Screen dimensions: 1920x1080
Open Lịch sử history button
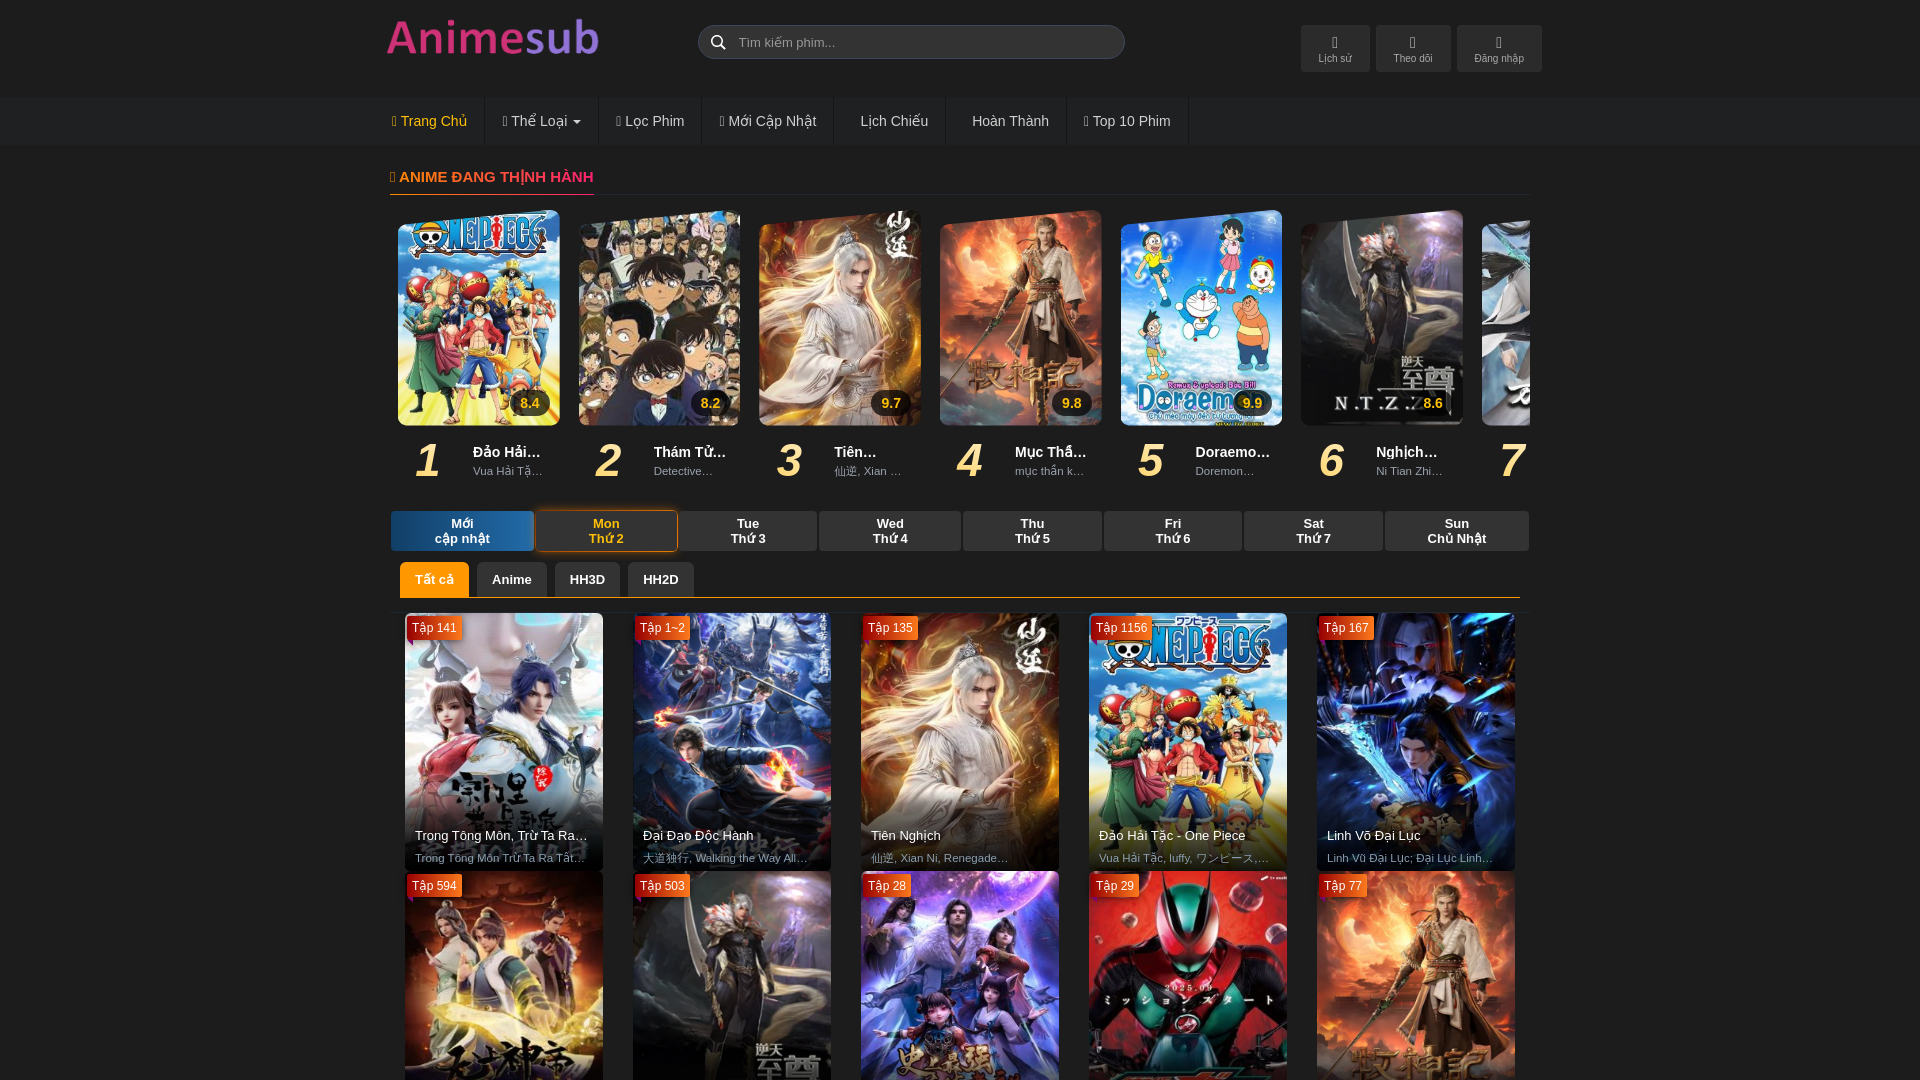tap(1335, 48)
